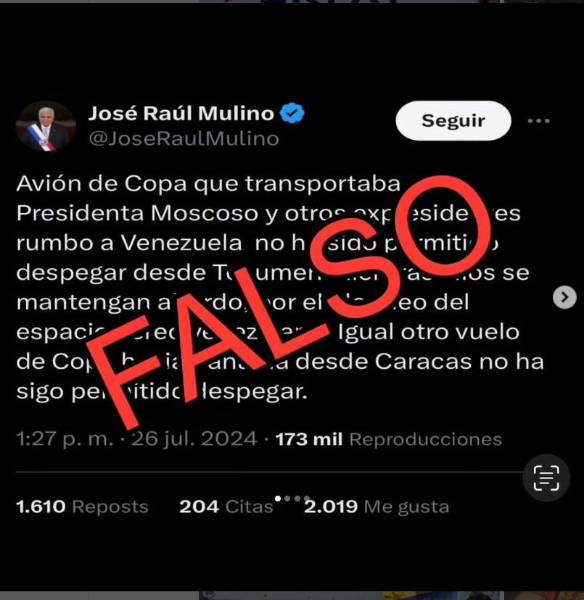
Task: Click the date 26 jul. 2024
Action: click(194, 439)
